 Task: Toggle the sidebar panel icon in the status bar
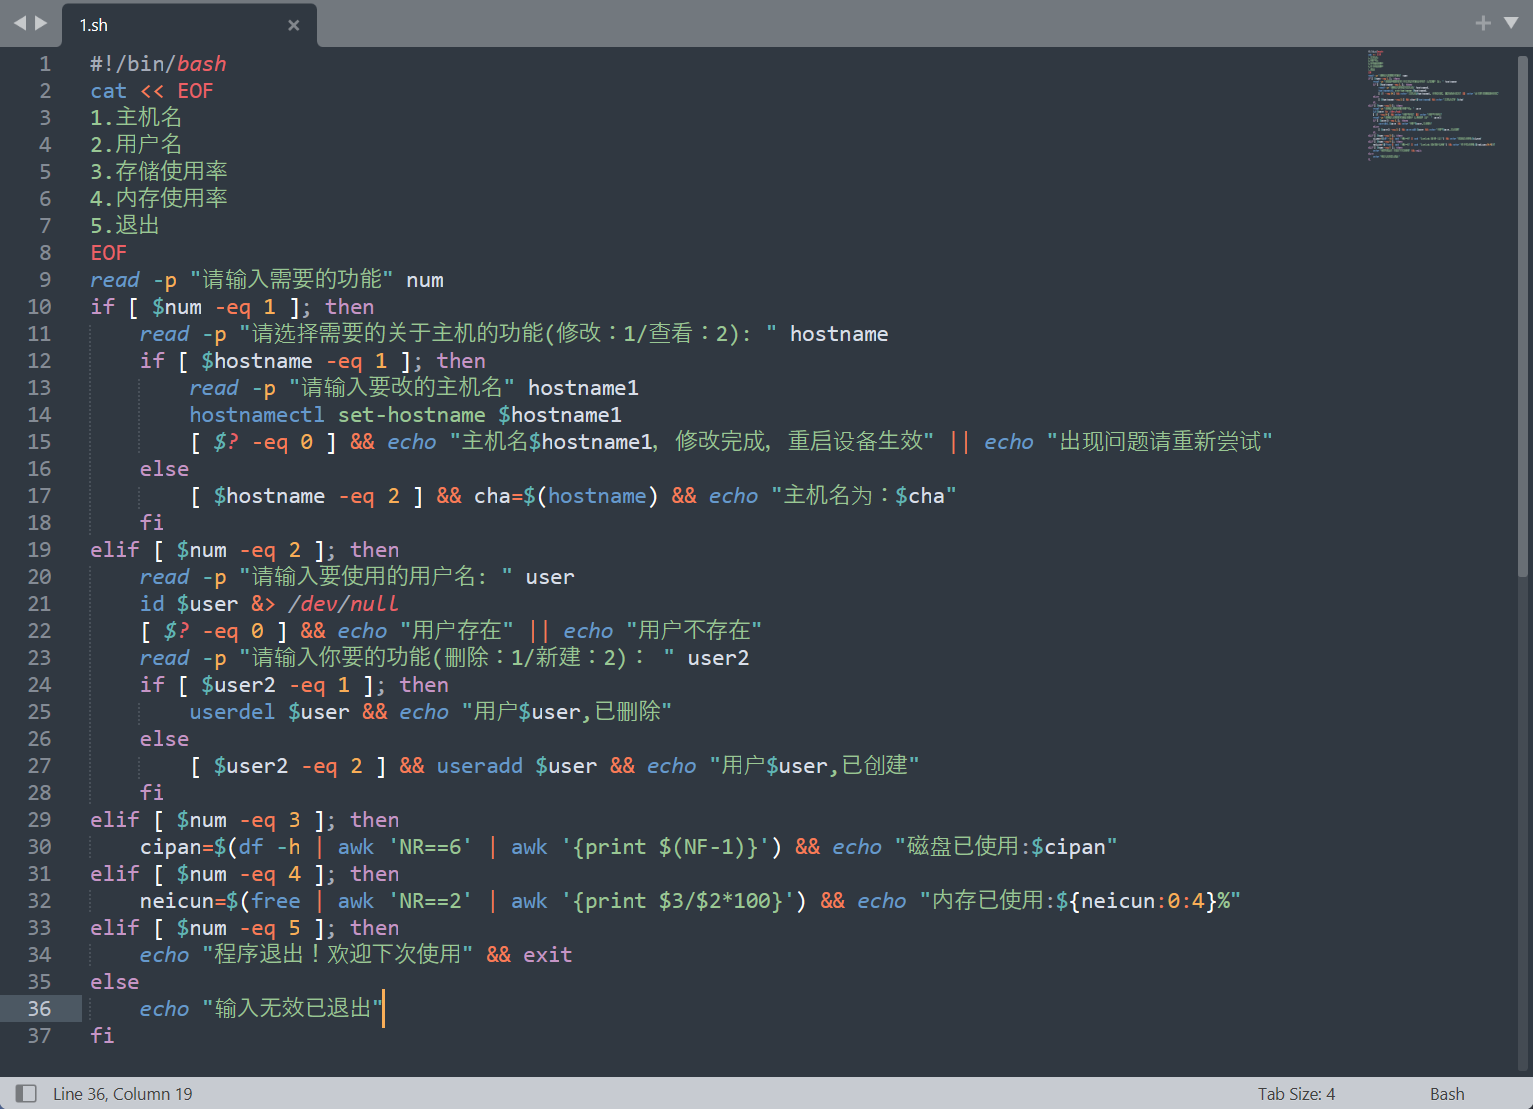25,1093
